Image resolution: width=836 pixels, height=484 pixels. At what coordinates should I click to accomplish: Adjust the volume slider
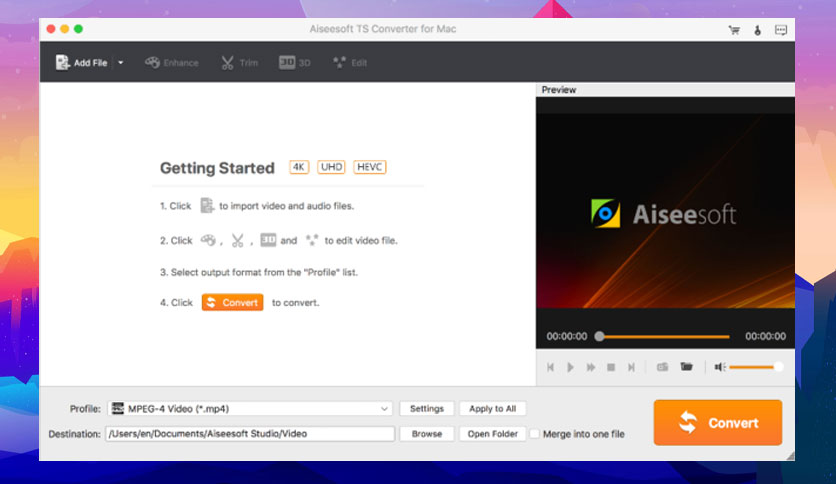click(x=755, y=367)
